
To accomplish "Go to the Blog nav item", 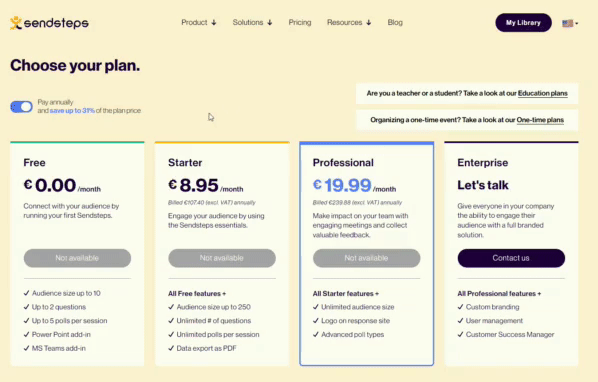I will pos(395,22).
